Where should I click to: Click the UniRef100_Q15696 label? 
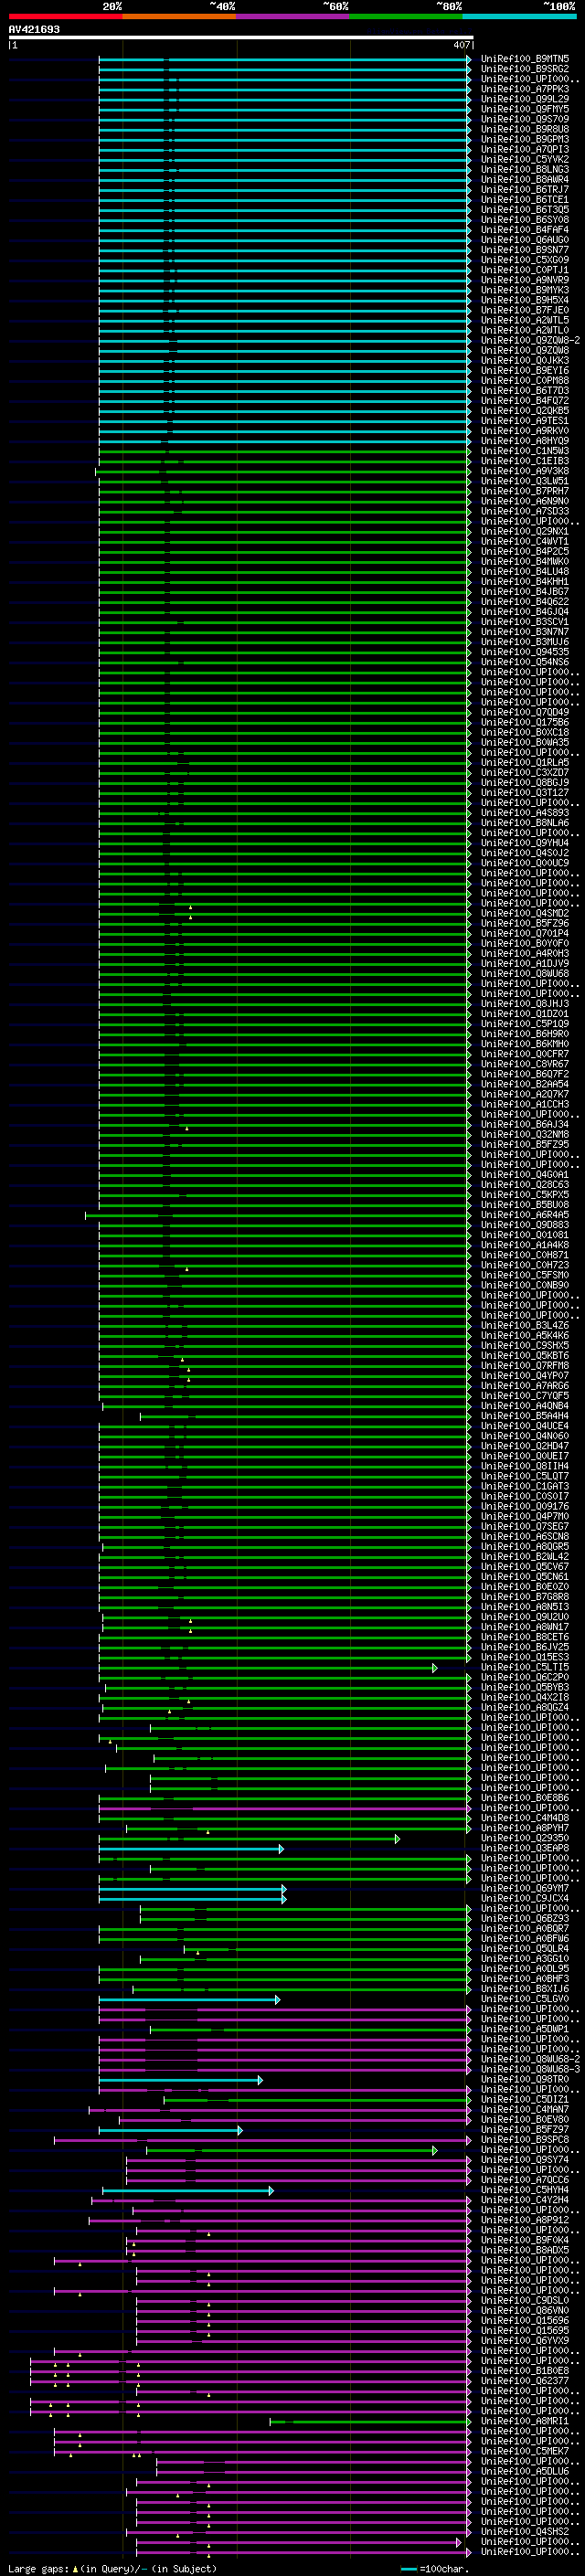(x=525, y=2320)
